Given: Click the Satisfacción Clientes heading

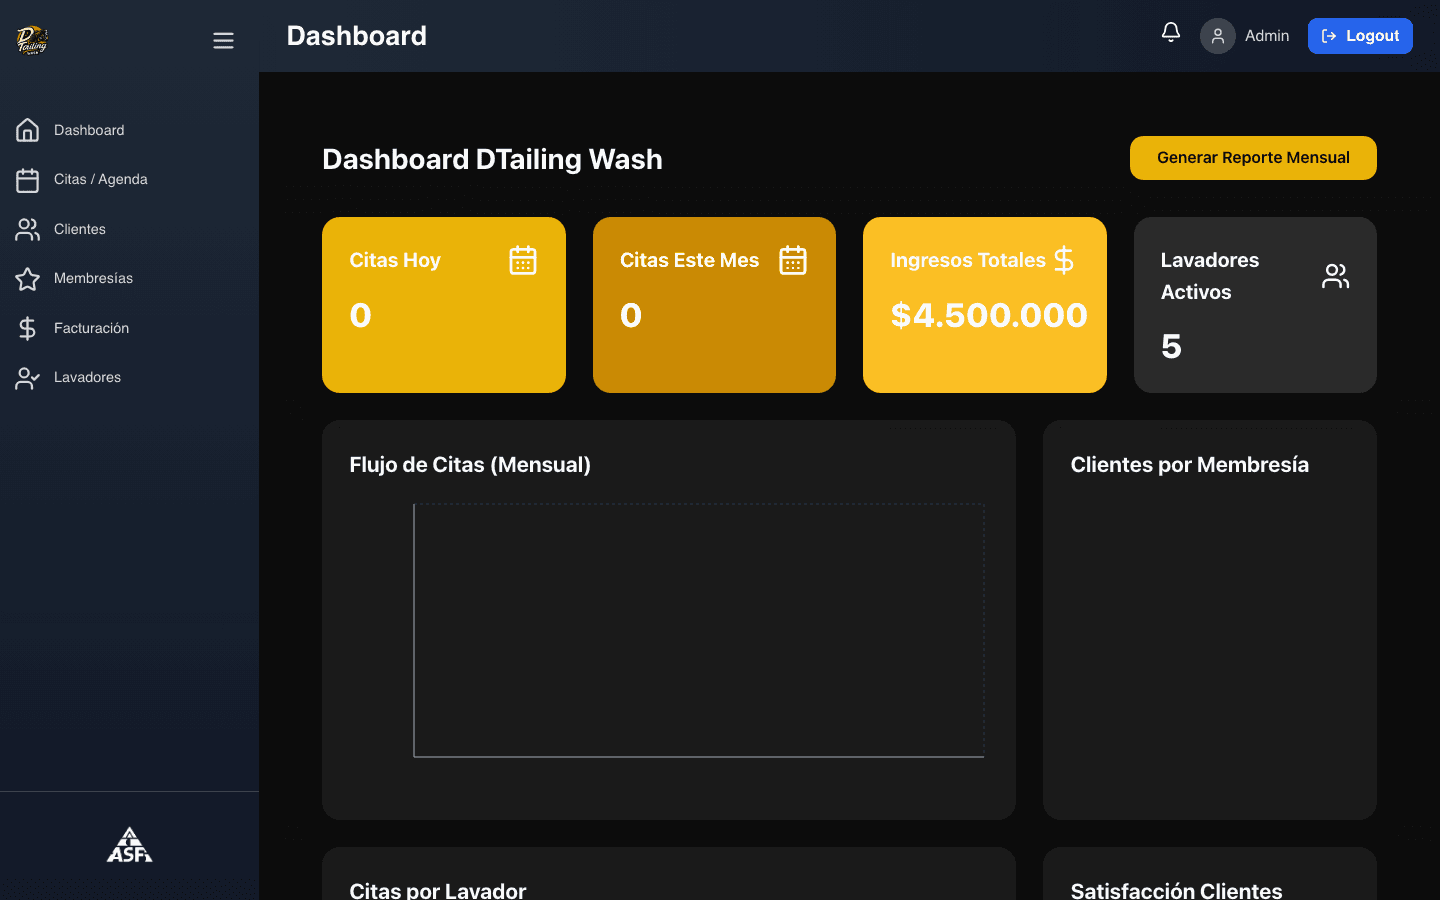Looking at the screenshot, I should point(1176,890).
